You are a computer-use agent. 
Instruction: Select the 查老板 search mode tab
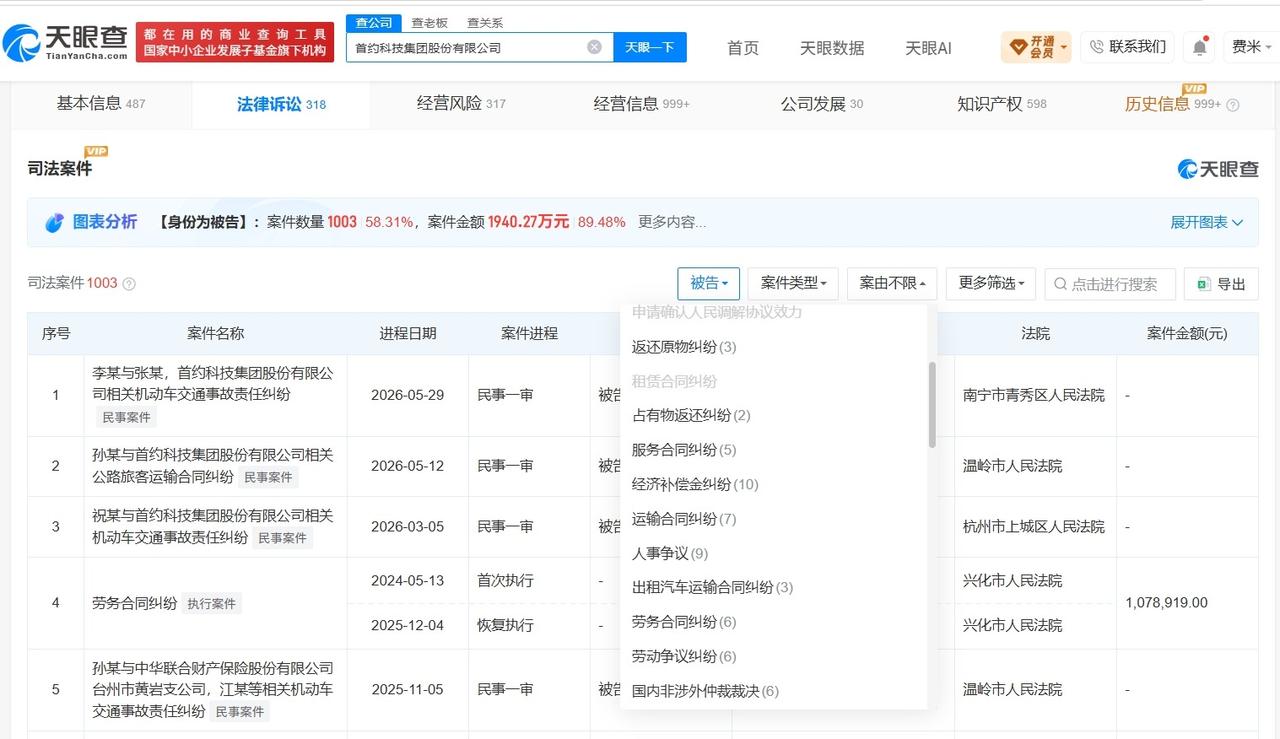coord(430,22)
